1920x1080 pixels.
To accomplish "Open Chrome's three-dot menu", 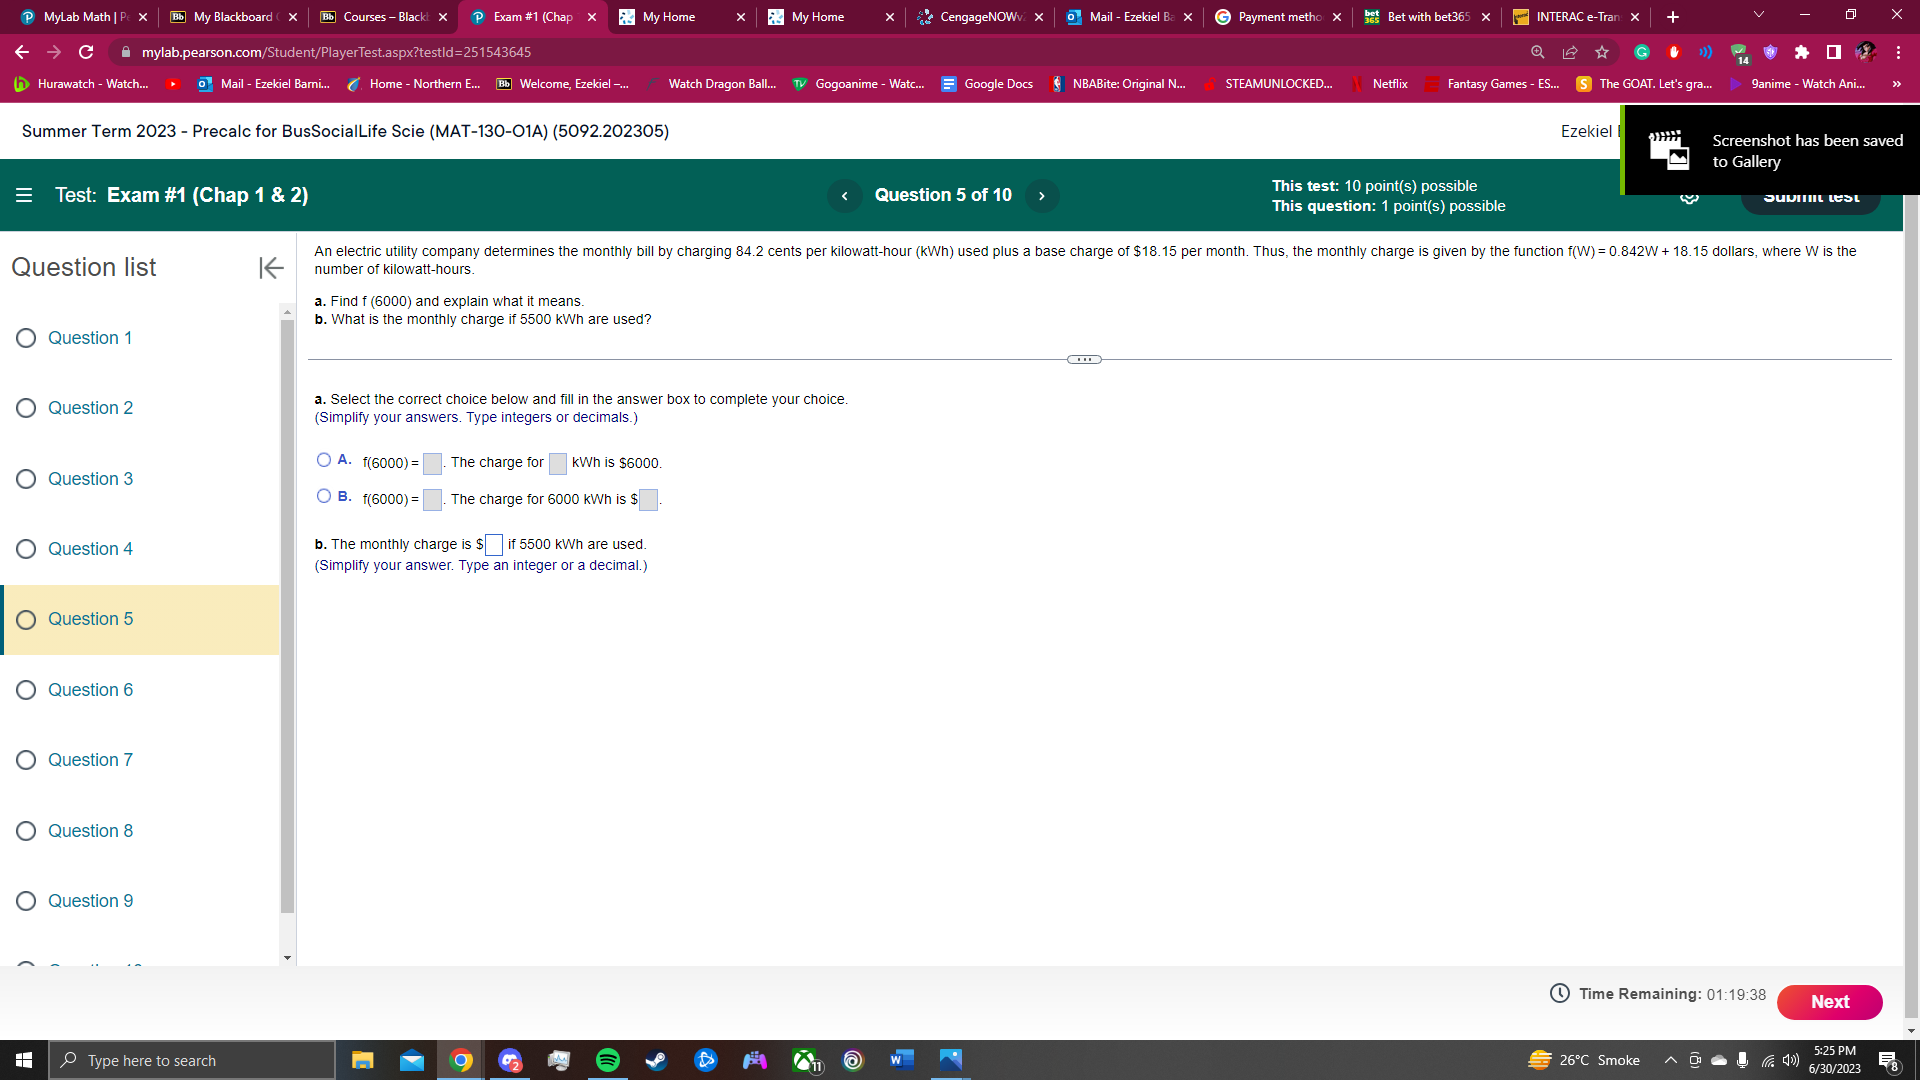I will click(x=1897, y=52).
